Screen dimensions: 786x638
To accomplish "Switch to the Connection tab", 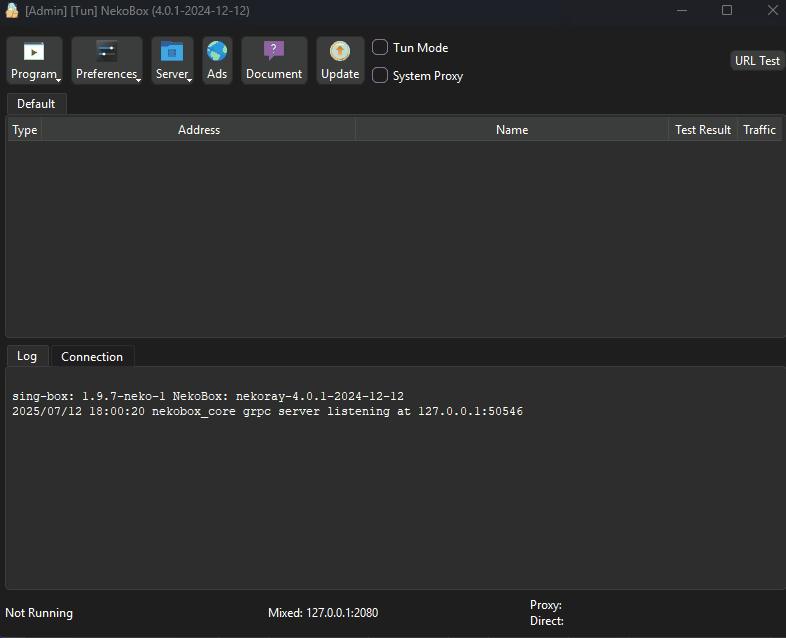I will pyautogui.click(x=92, y=357).
